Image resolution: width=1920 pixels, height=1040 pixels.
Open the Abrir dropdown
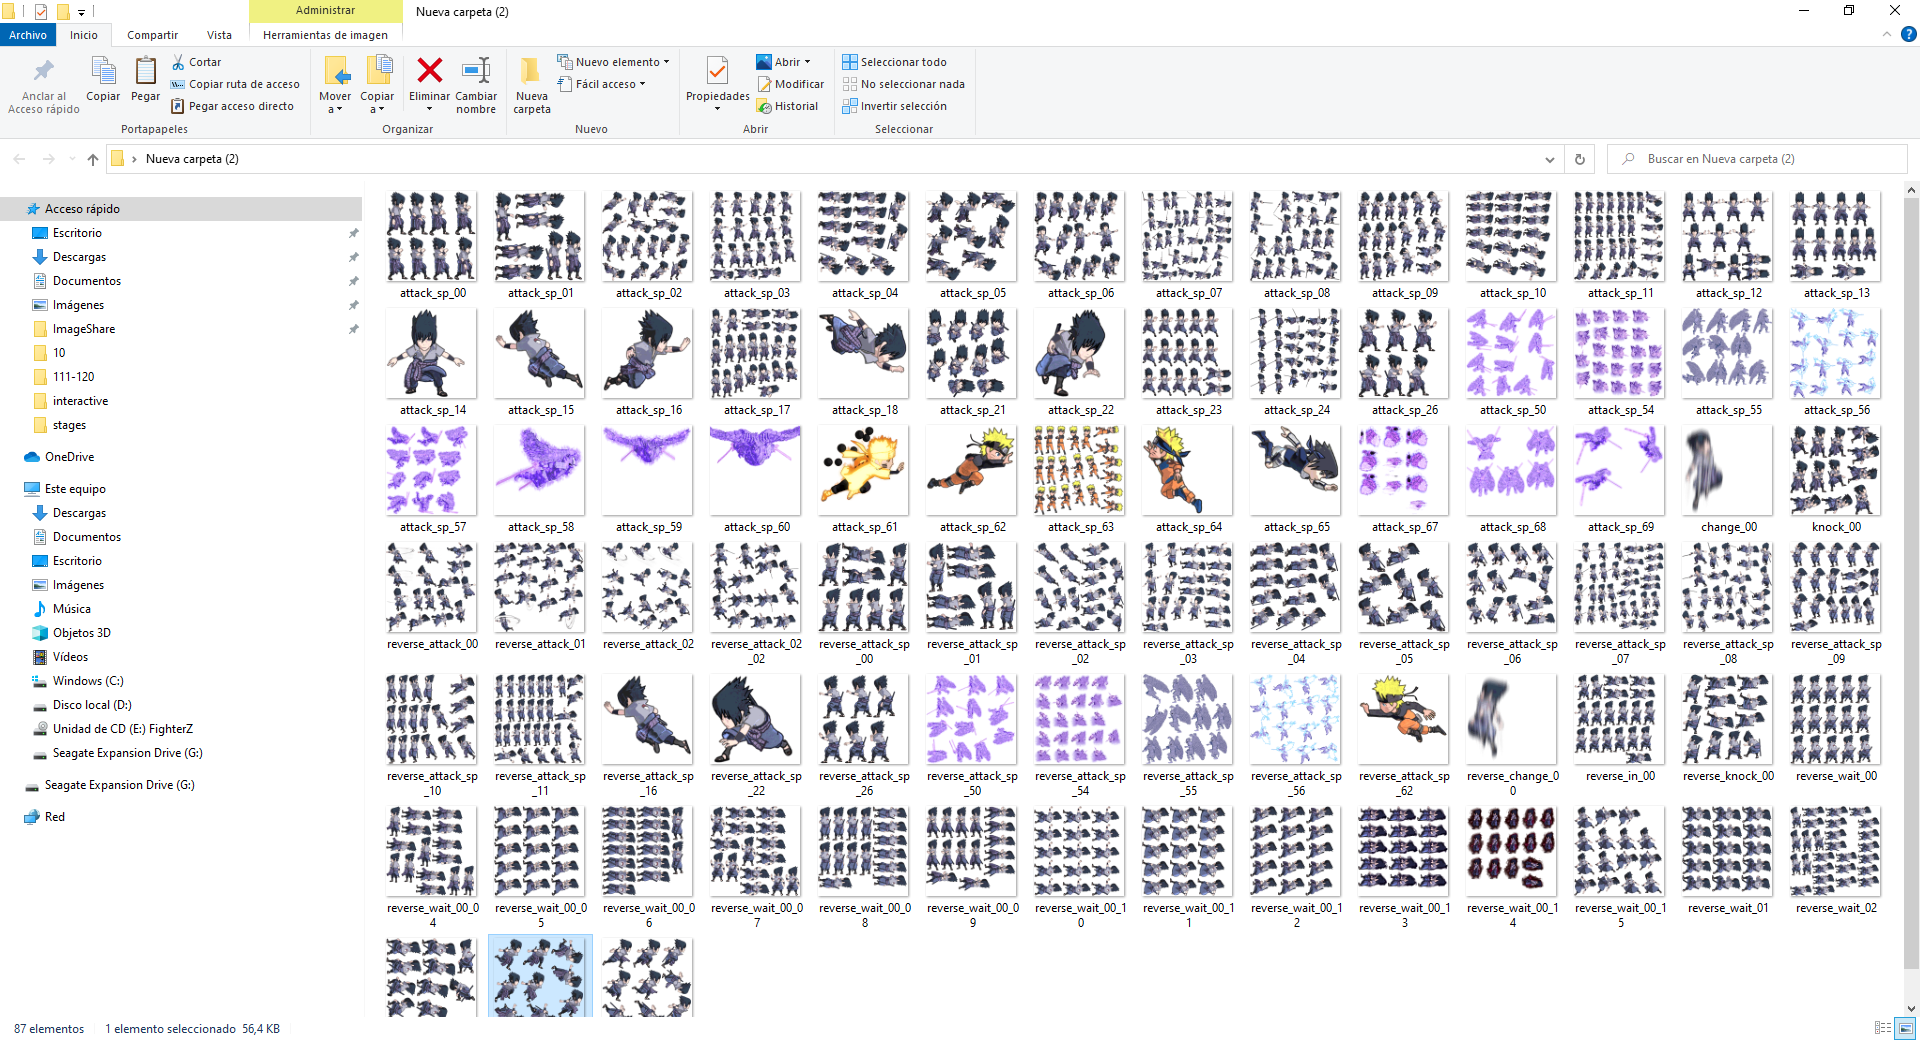[x=808, y=62]
